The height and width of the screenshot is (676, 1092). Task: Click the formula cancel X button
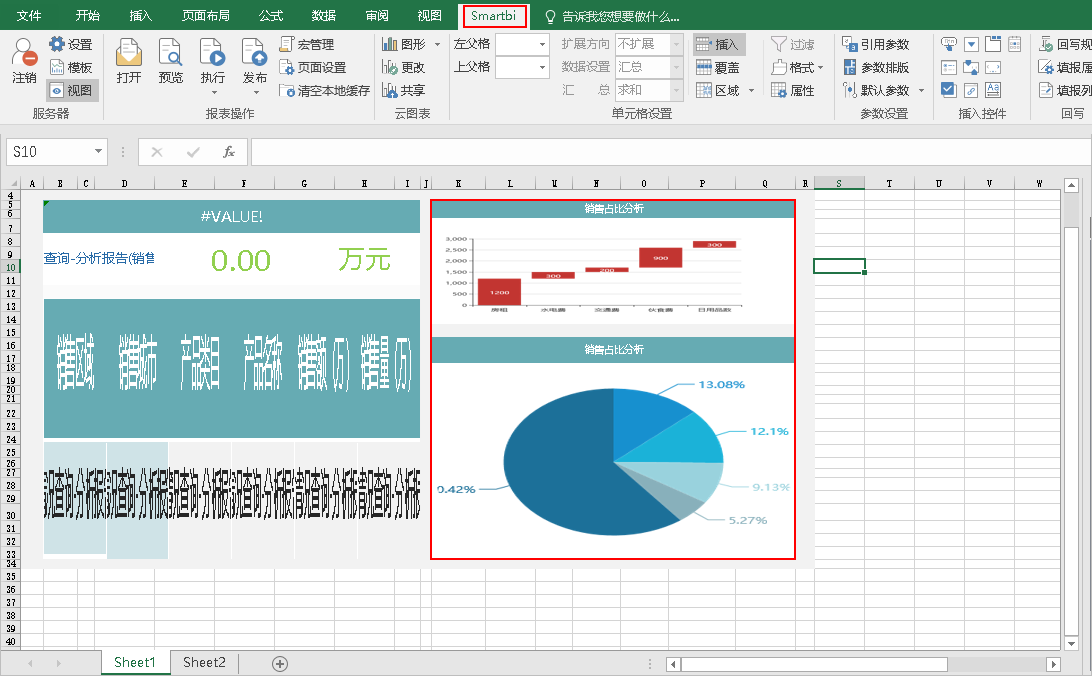(157, 152)
